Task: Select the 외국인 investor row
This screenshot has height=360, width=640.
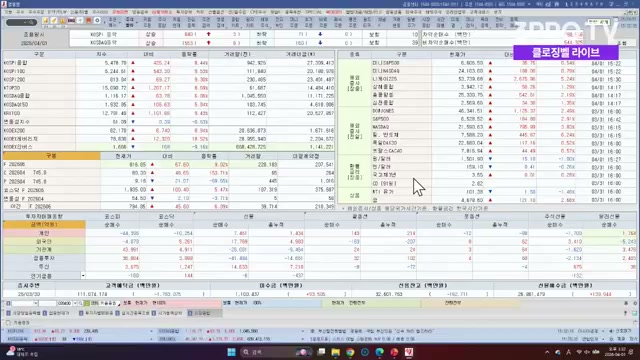Action: [x=320, y=241]
